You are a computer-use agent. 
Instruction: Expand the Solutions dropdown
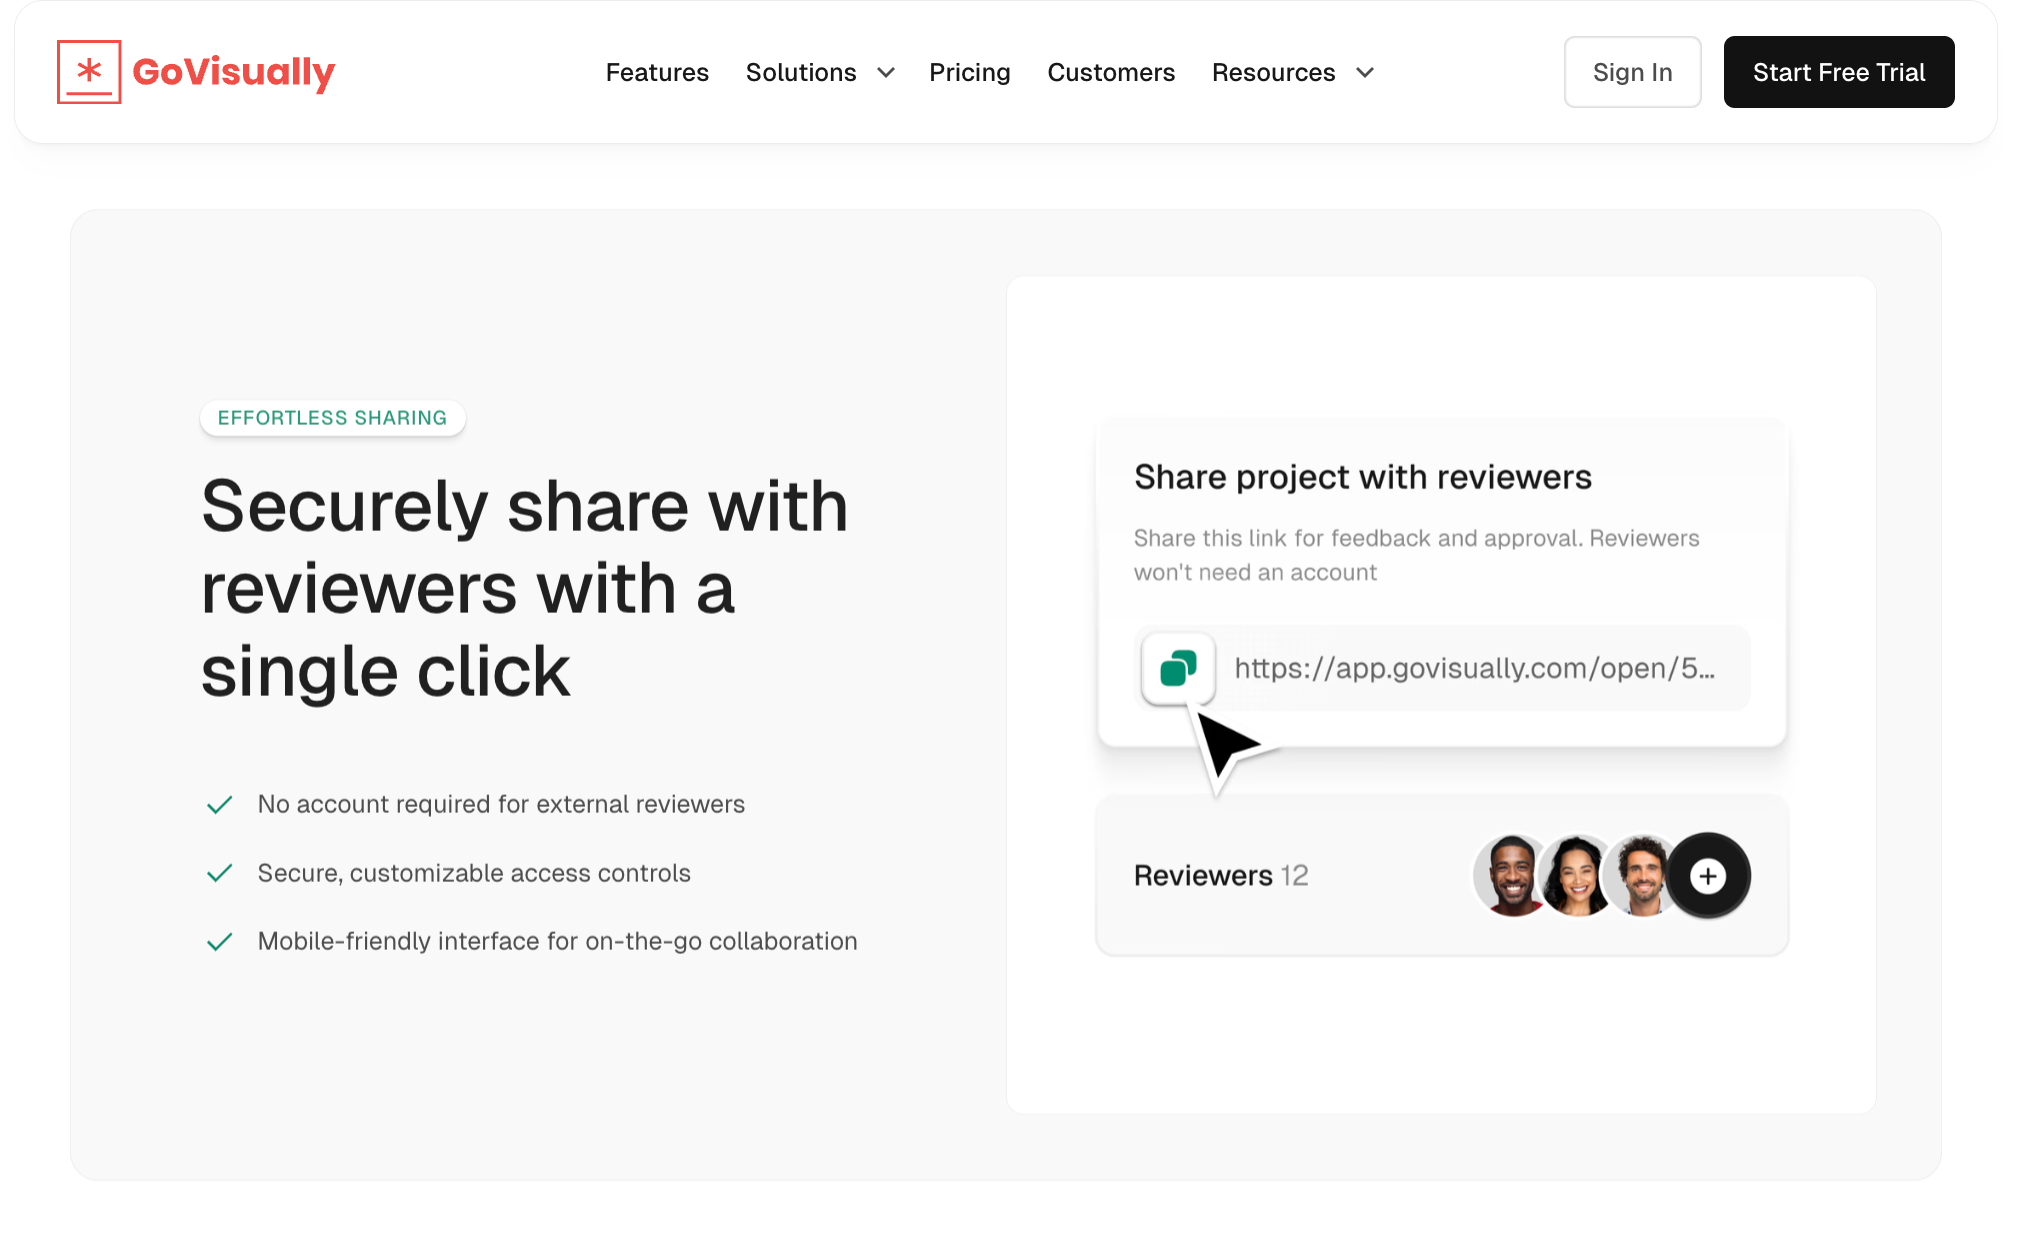[x=801, y=72]
